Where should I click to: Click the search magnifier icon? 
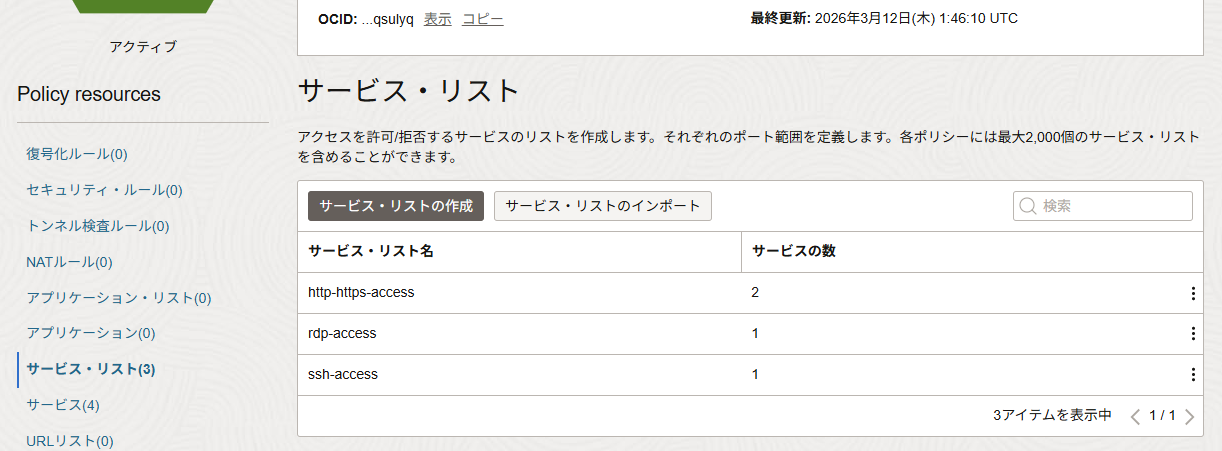point(1027,206)
